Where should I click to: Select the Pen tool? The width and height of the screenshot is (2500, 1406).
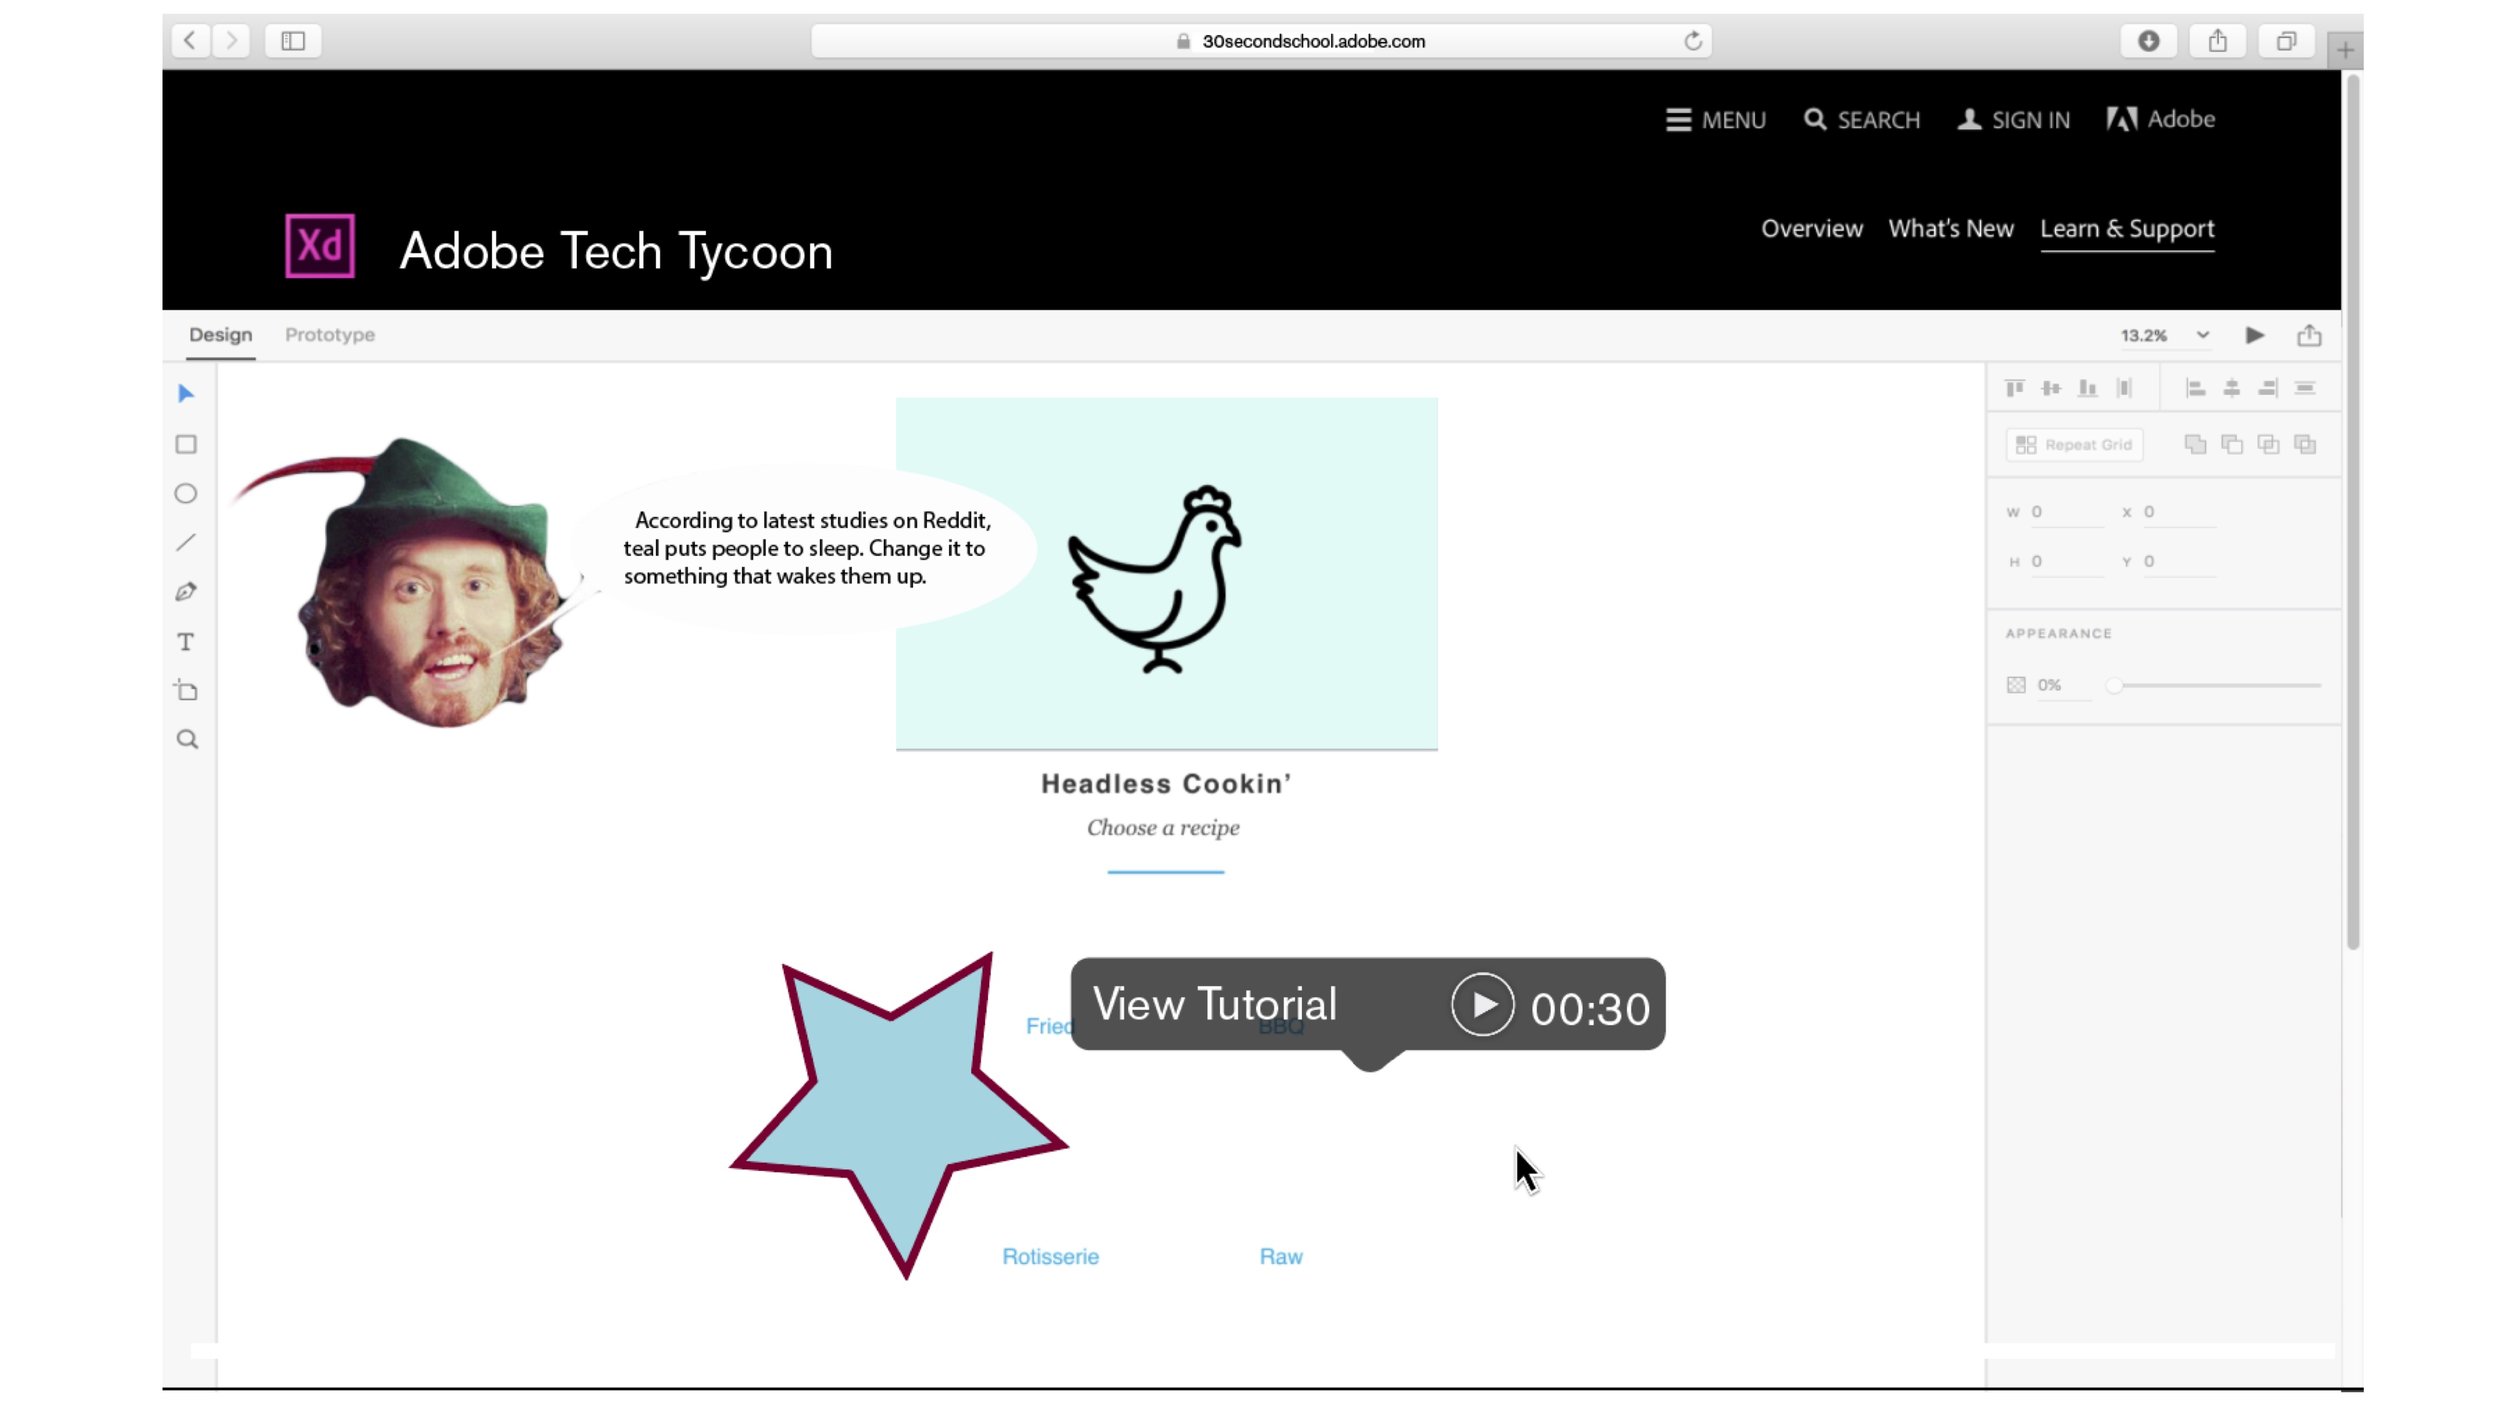(186, 592)
